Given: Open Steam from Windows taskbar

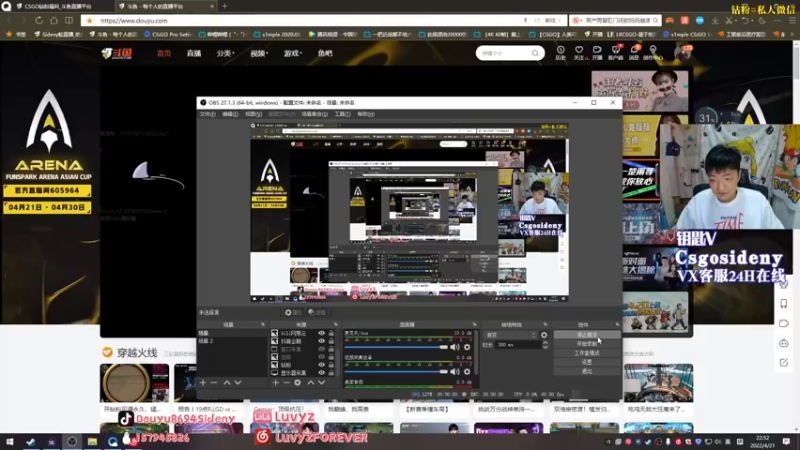Looking at the screenshot, I should tap(31, 441).
